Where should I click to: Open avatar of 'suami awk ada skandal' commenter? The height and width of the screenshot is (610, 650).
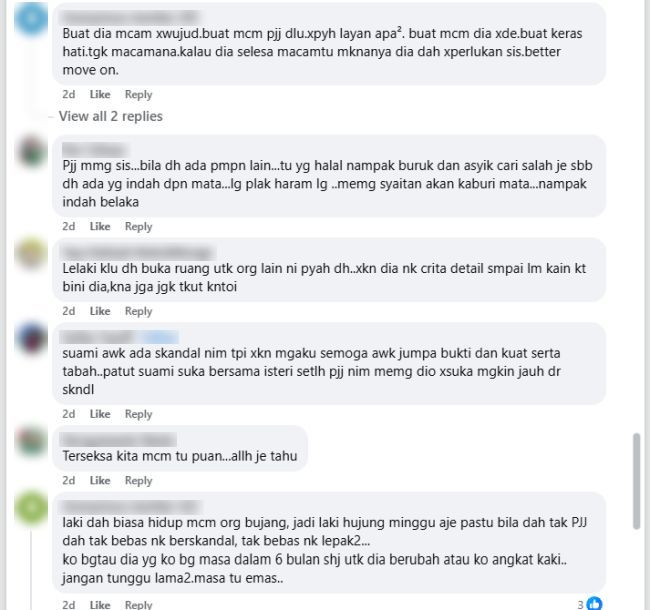[31, 339]
